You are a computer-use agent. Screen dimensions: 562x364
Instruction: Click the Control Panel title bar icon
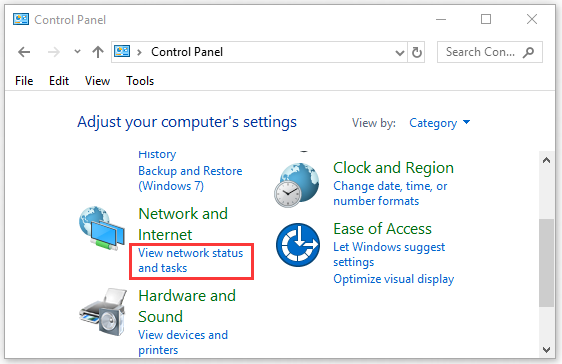[21, 19]
